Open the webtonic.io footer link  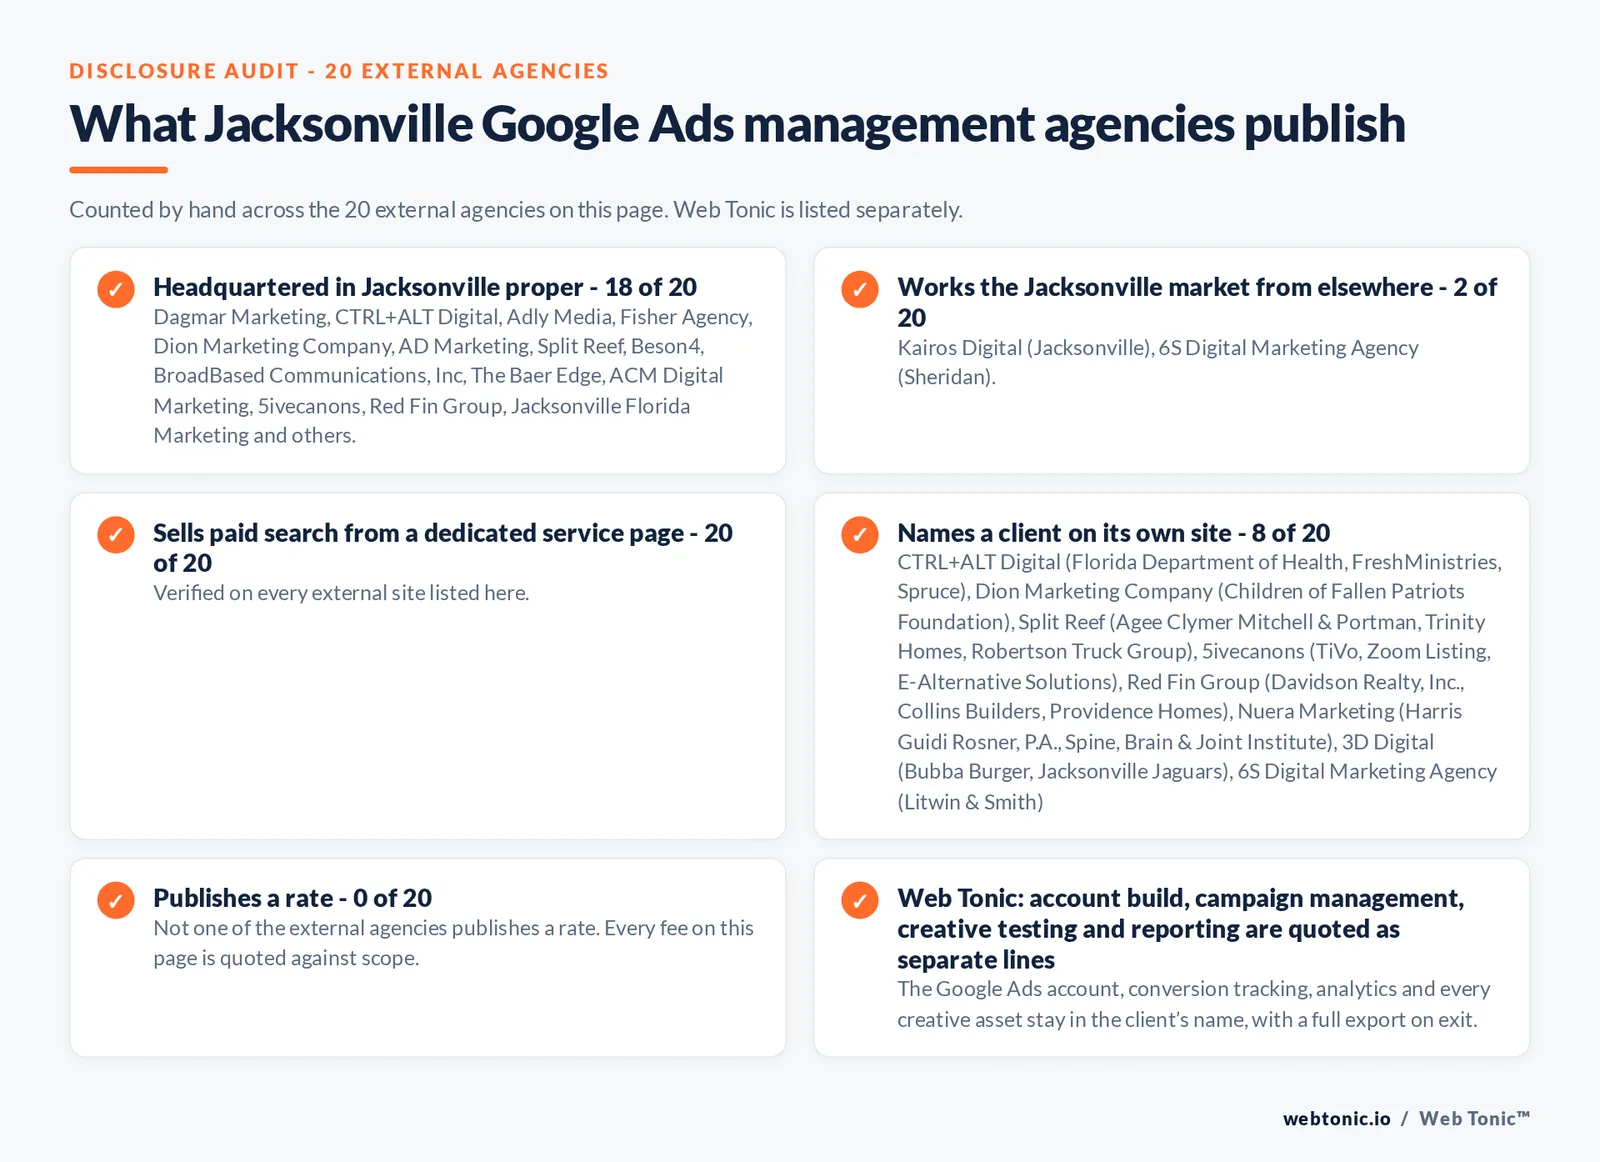1337,1119
